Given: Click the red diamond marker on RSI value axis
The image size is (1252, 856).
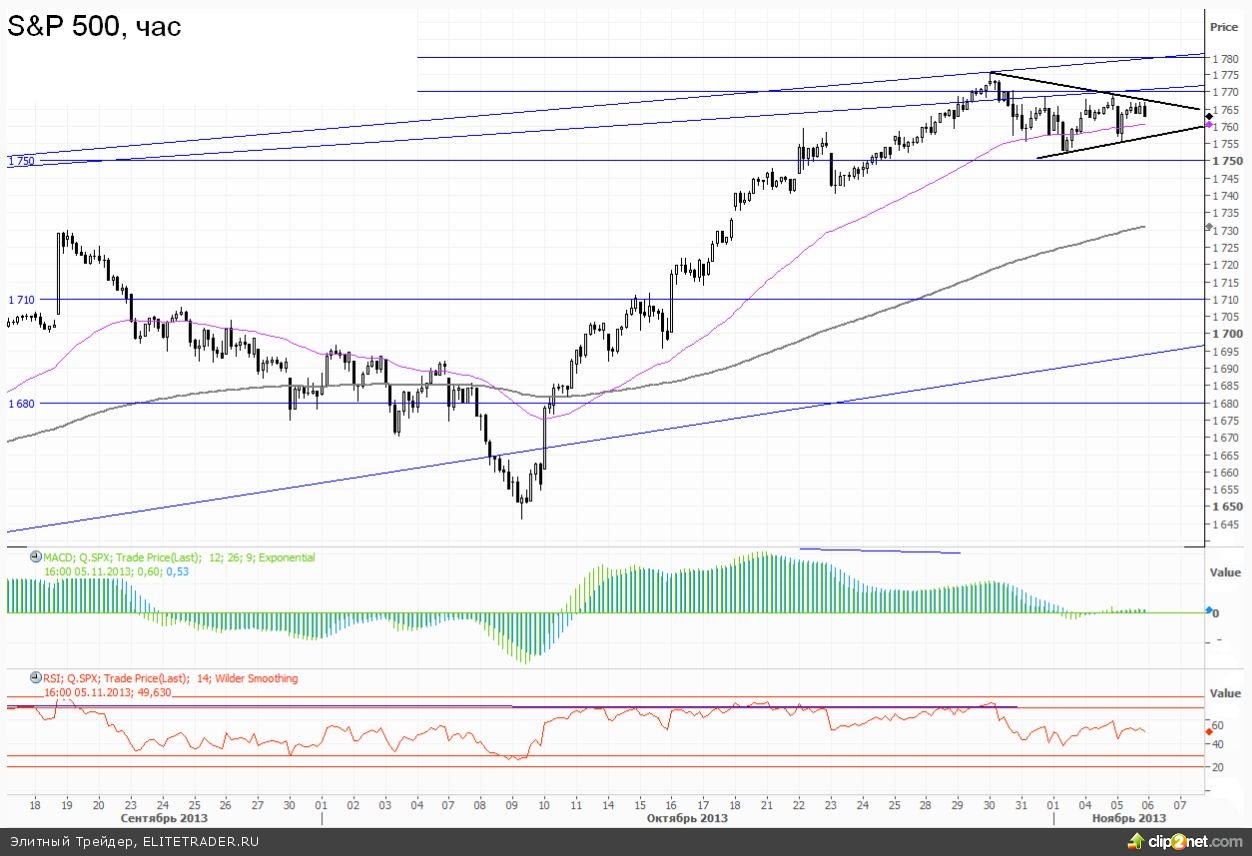Looking at the screenshot, I should point(1209,732).
